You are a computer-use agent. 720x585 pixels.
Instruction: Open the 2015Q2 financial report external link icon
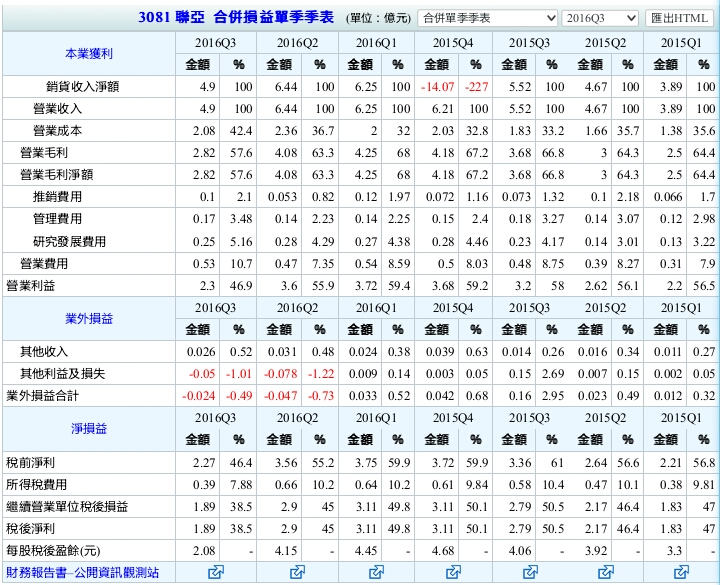tap(606, 572)
